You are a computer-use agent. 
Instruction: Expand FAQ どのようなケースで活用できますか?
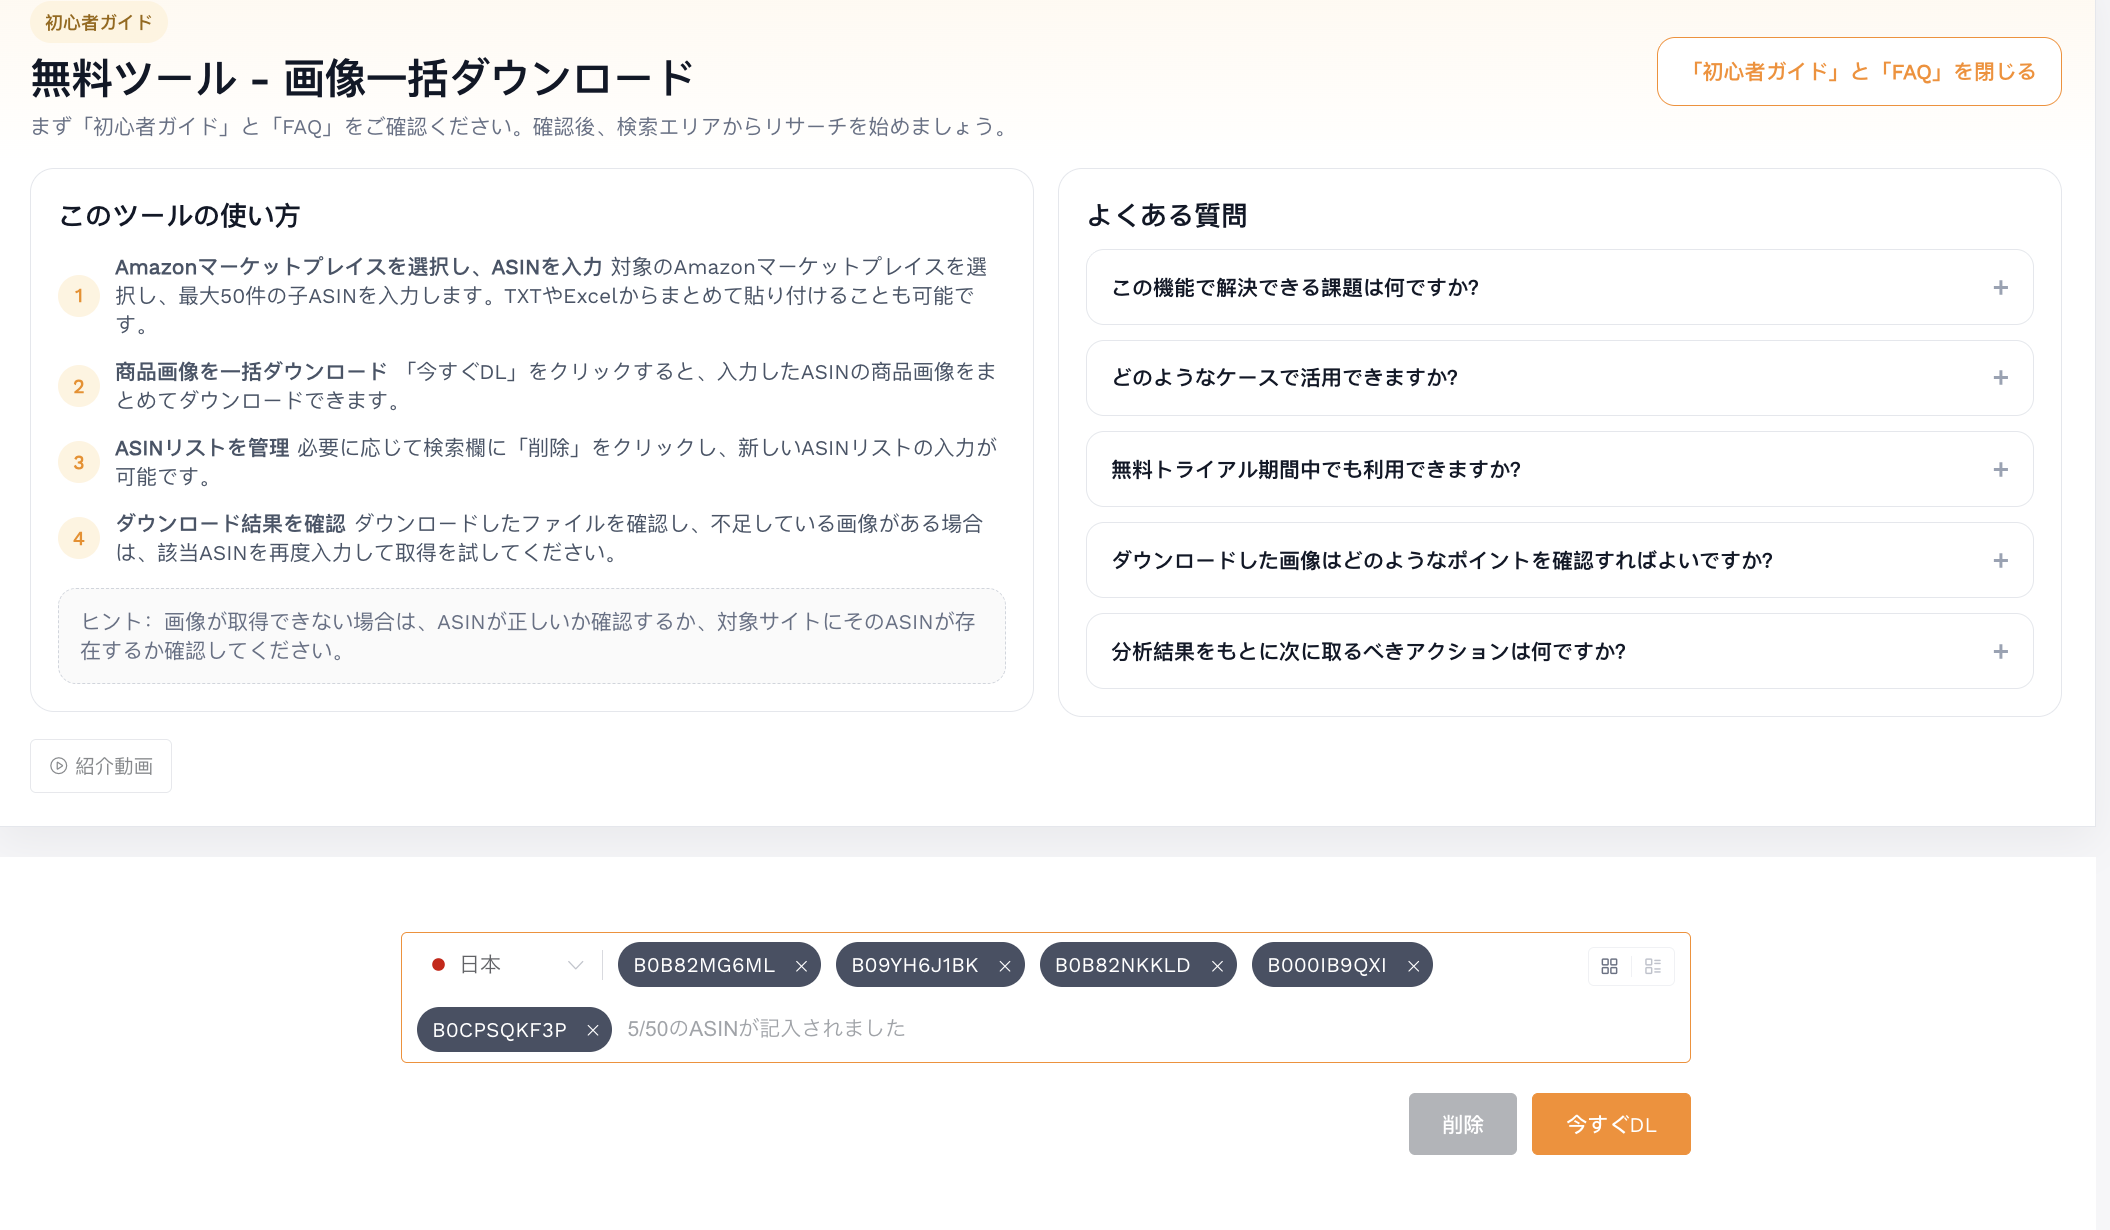[1559, 378]
